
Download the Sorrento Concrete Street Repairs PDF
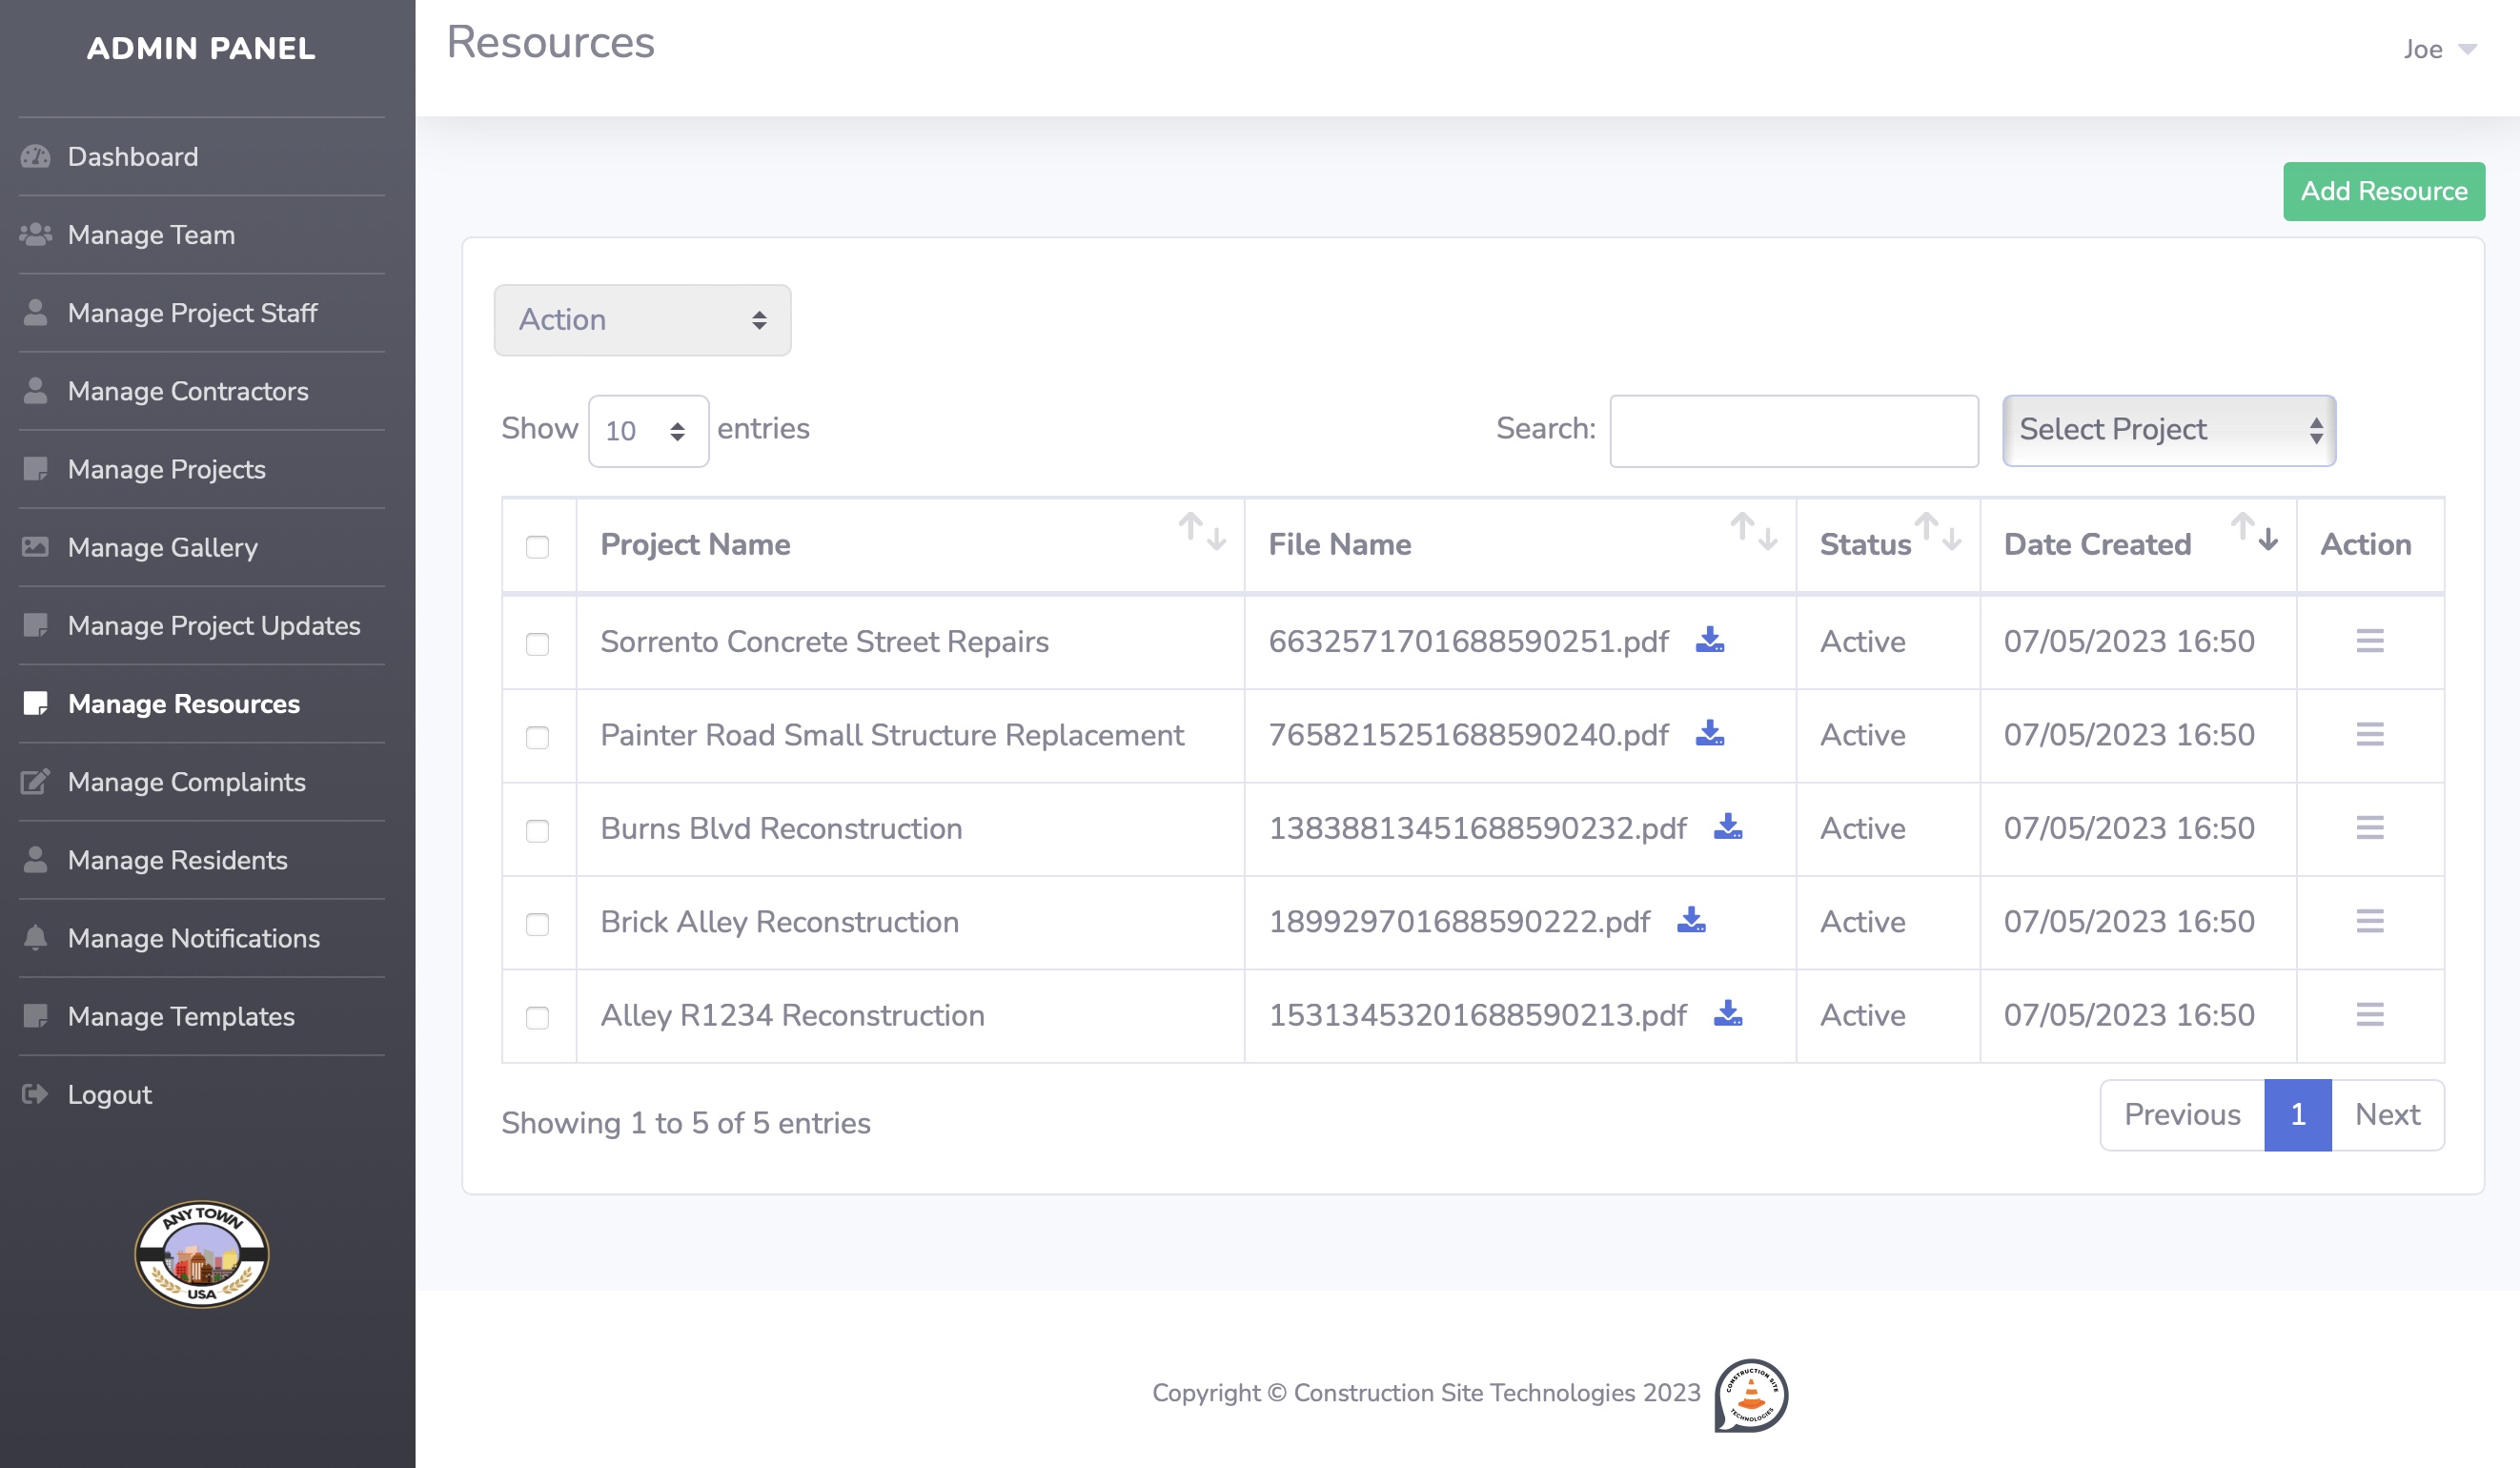click(1709, 640)
